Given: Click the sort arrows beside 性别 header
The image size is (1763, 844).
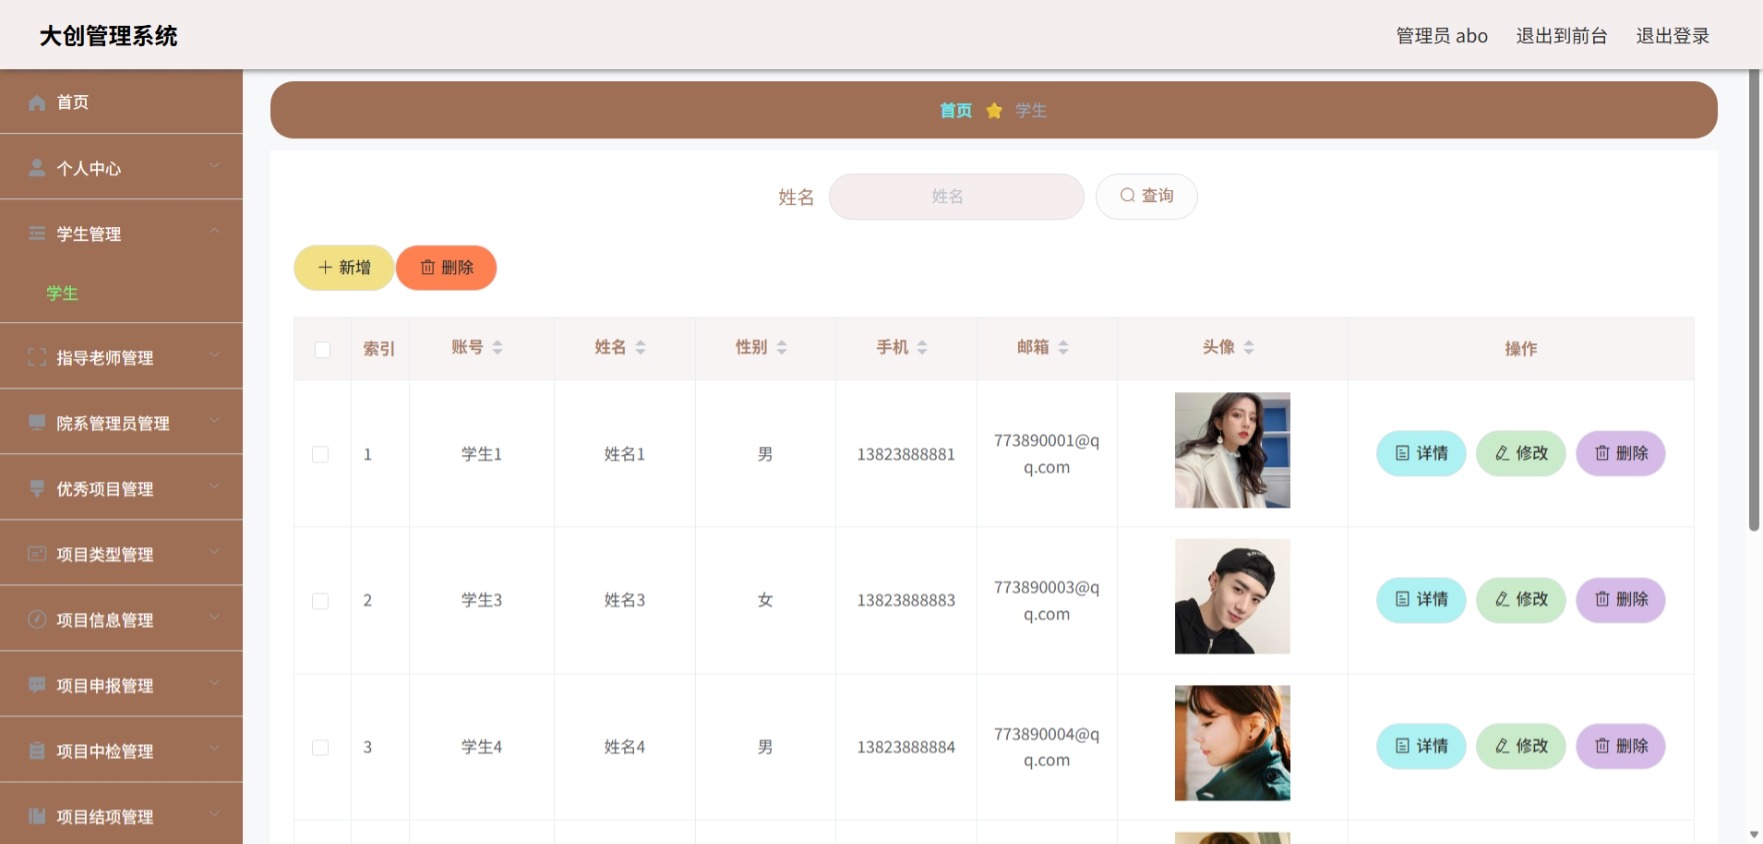Looking at the screenshot, I should point(781,347).
